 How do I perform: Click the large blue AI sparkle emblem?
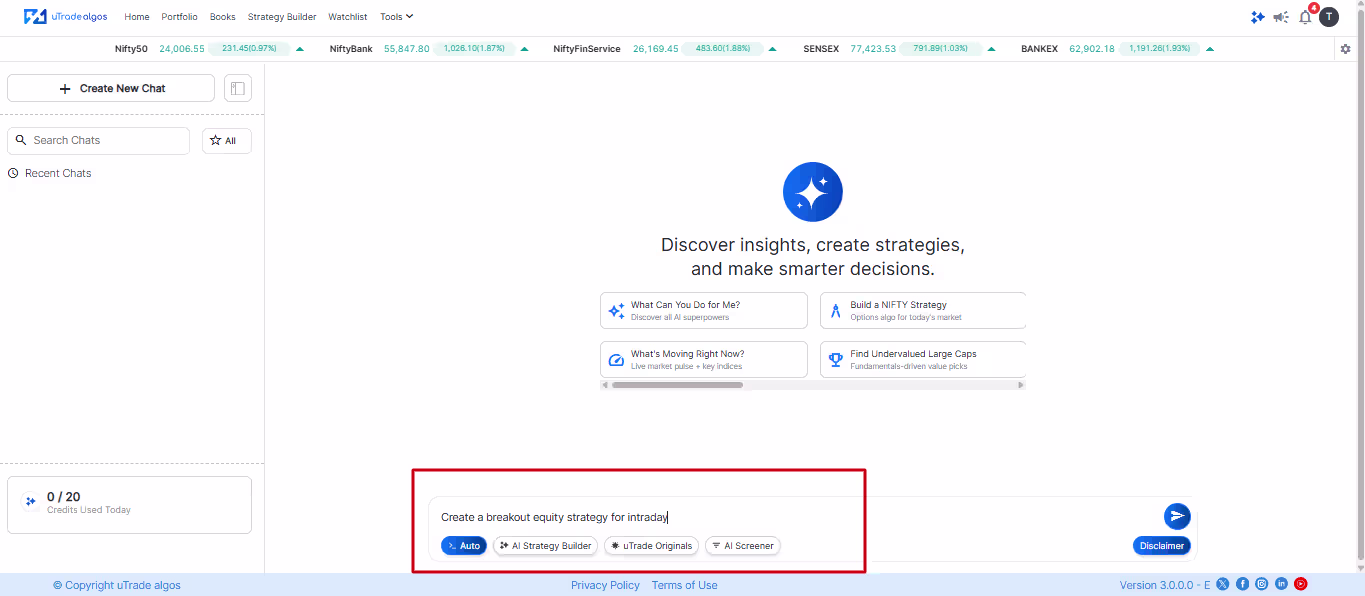click(812, 192)
